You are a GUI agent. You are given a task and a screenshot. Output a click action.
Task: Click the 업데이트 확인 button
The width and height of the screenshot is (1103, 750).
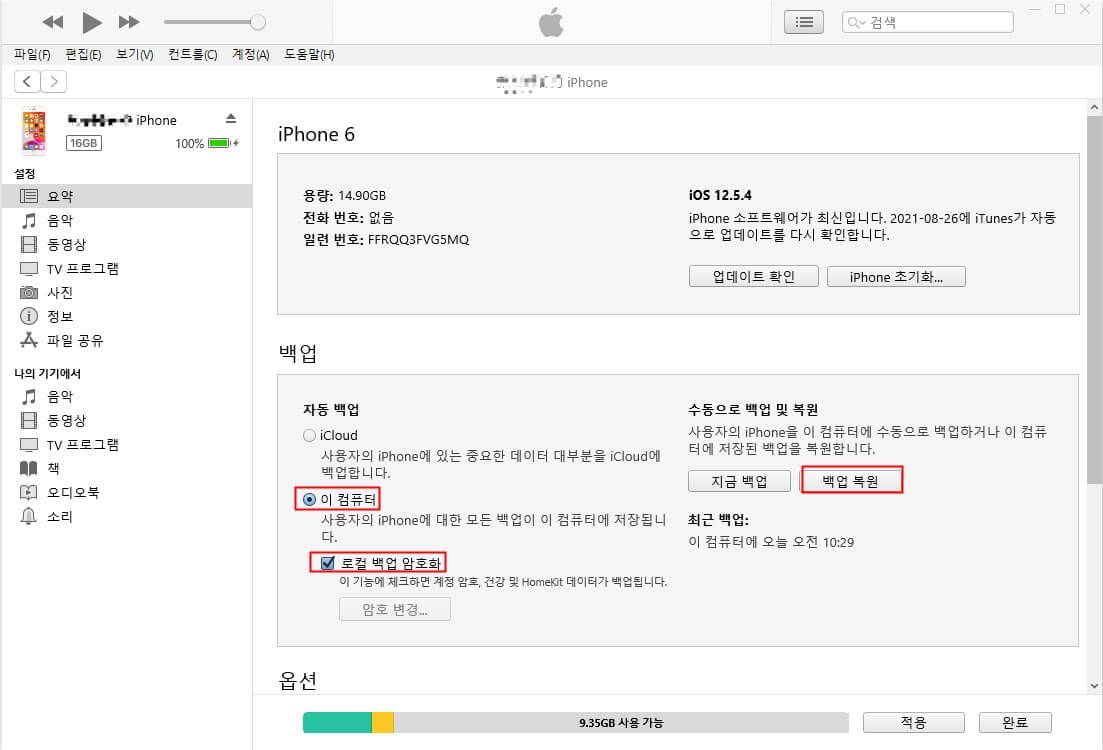(753, 277)
